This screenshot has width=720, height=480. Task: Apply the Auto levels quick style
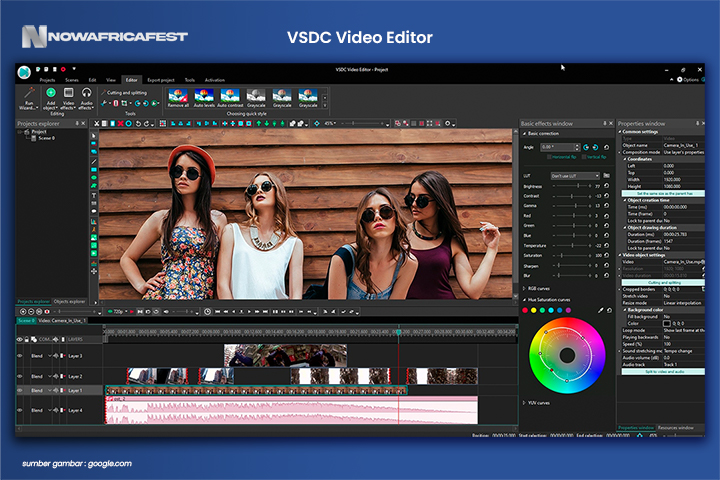204,98
